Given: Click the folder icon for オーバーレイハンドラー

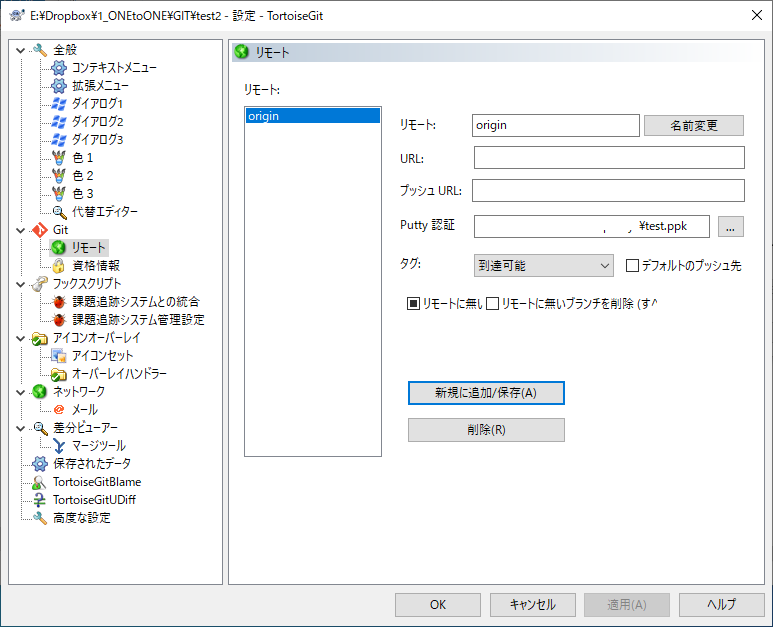Looking at the screenshot, I should 59,374.
